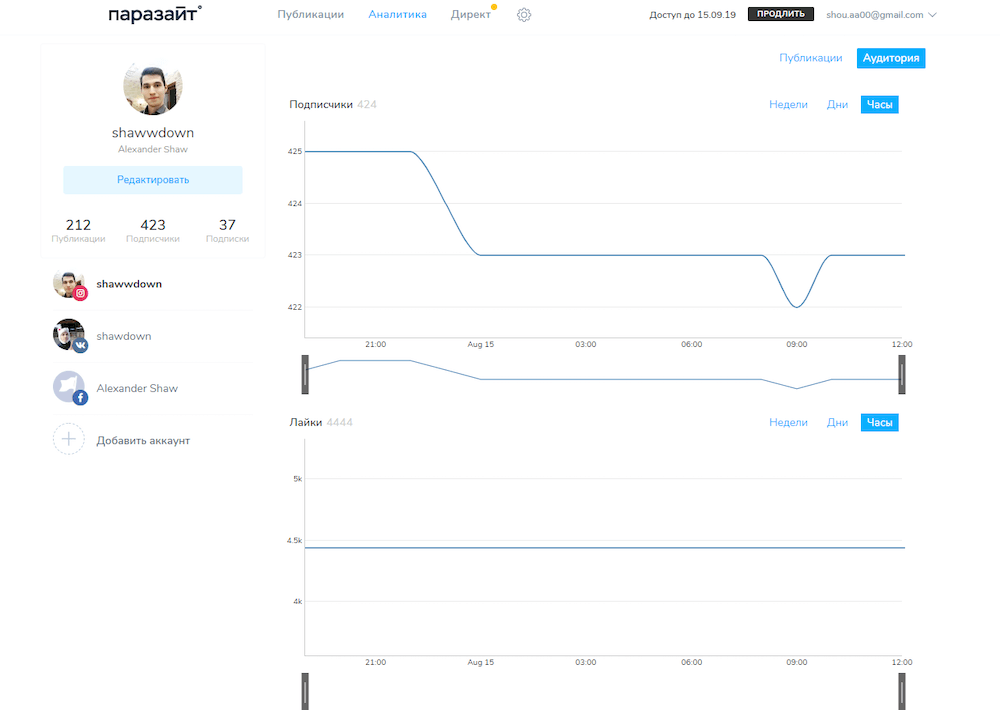Open the settings gear icon
The height and width of the screenshot is (710, 1000).
524,15
